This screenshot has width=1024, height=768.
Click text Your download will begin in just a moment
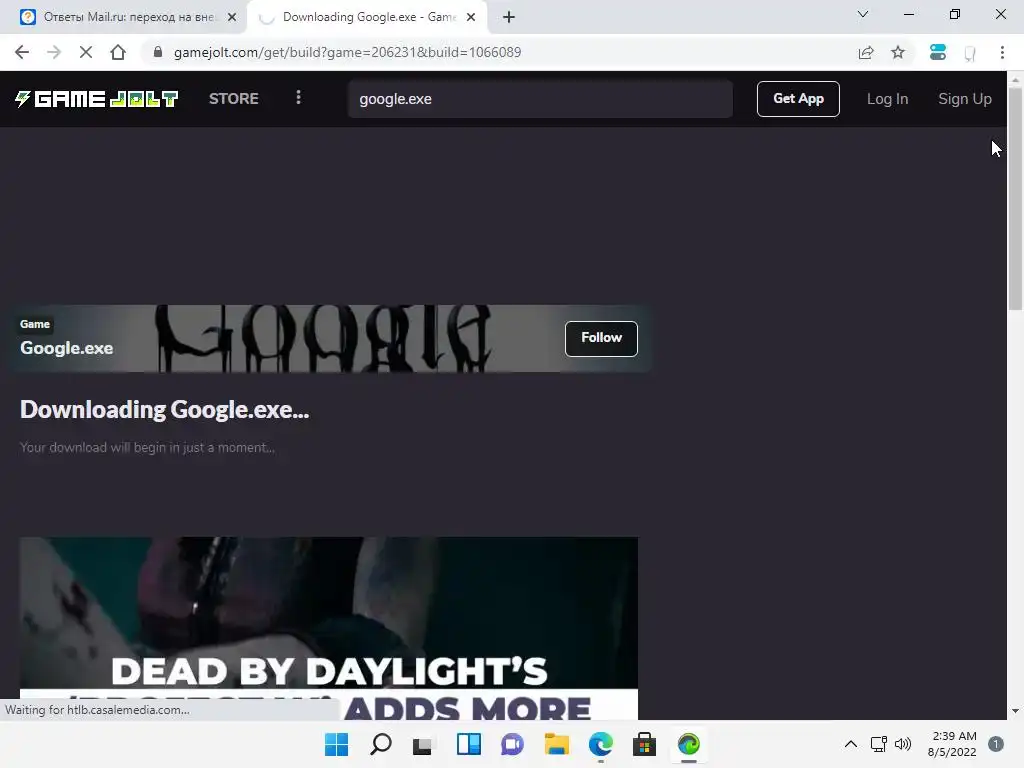click(147, 447)
